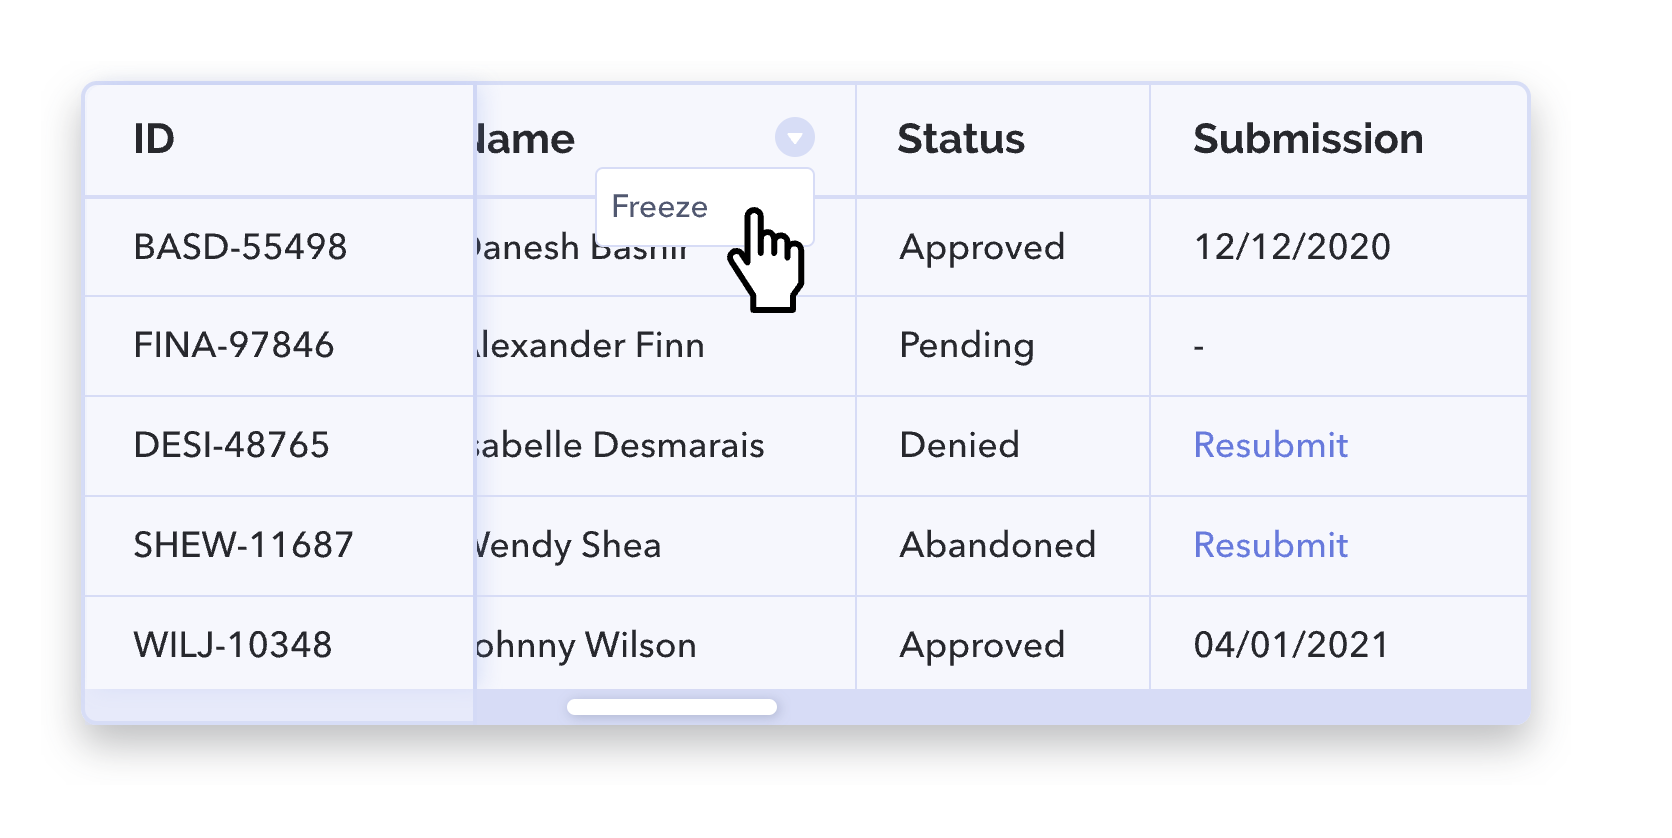The image size is (1672, 838).
Task: Select the BASD-55498 ID cell
Action: point(279,247)
